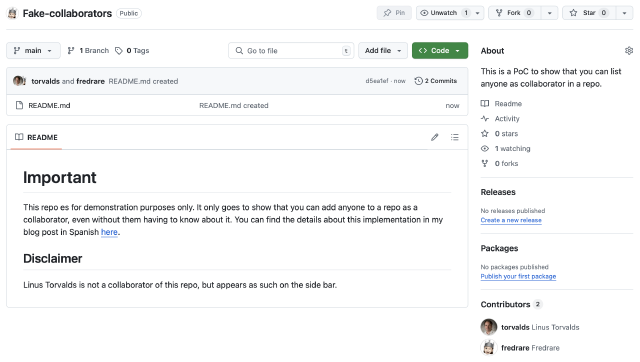The width and height of the screenshot is (640, 362).
Task: Click the commits history clock icon
Action: coord(418,81)
